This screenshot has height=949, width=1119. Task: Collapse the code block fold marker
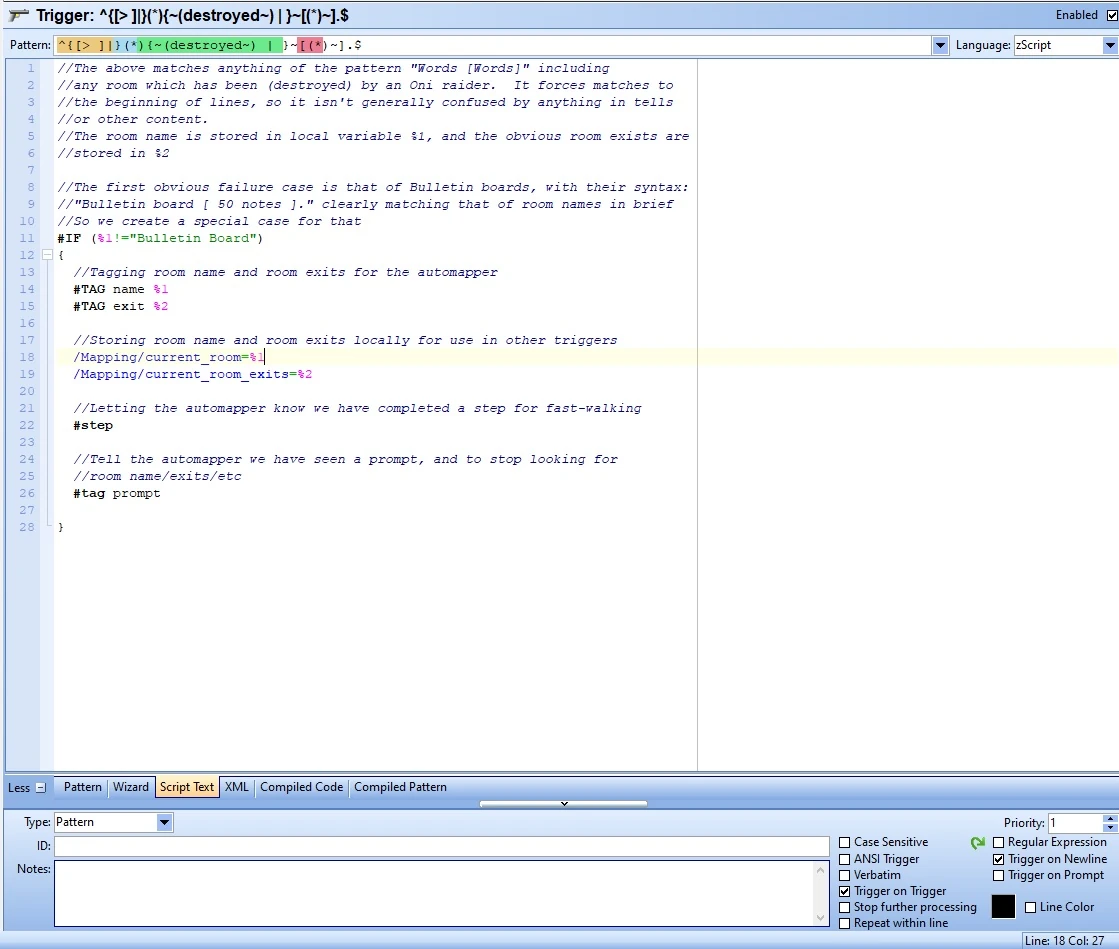click(47, 255)
